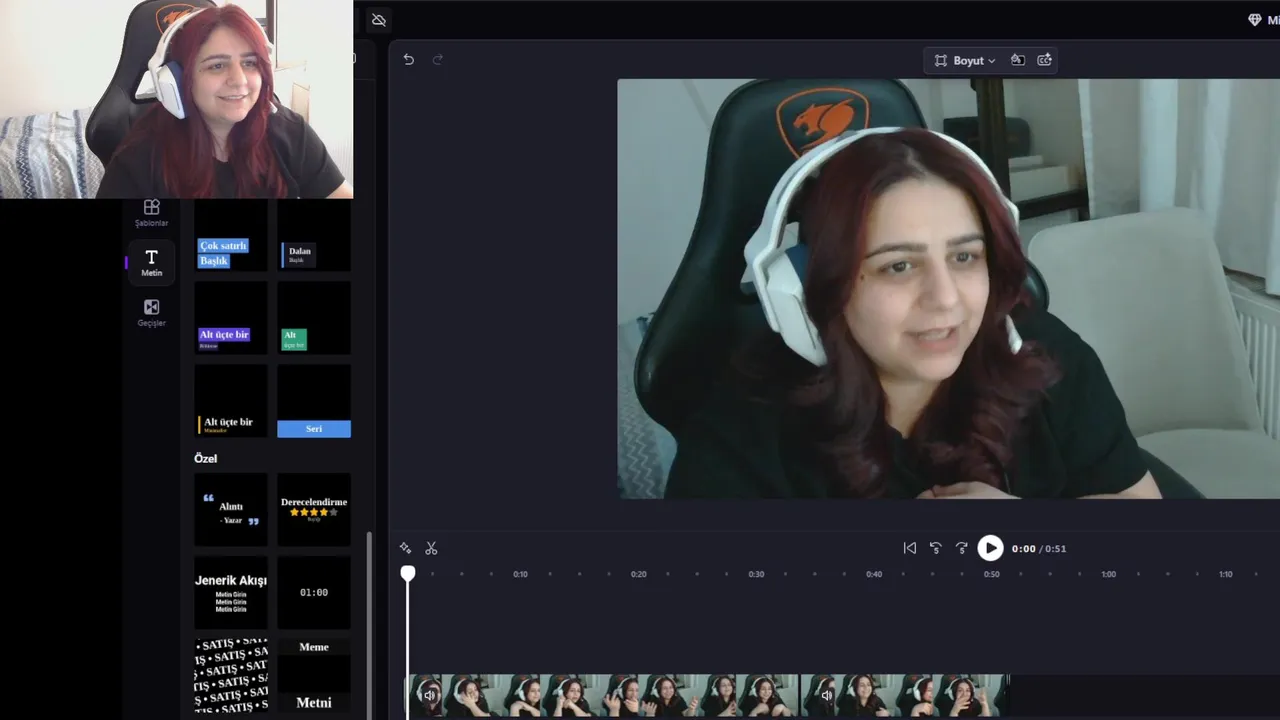
Task: Click the 0:50 mark on timeline ruler
Action: coord(991,574)
